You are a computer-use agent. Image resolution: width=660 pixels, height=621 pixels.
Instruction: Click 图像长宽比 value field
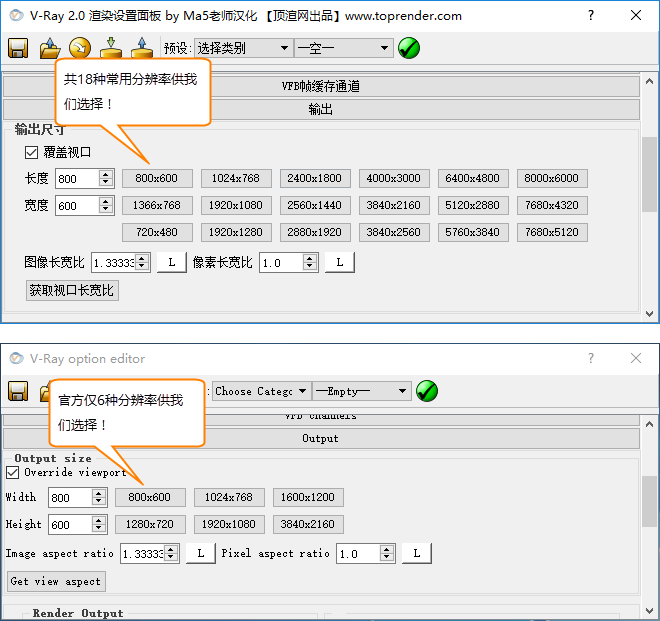114,263
